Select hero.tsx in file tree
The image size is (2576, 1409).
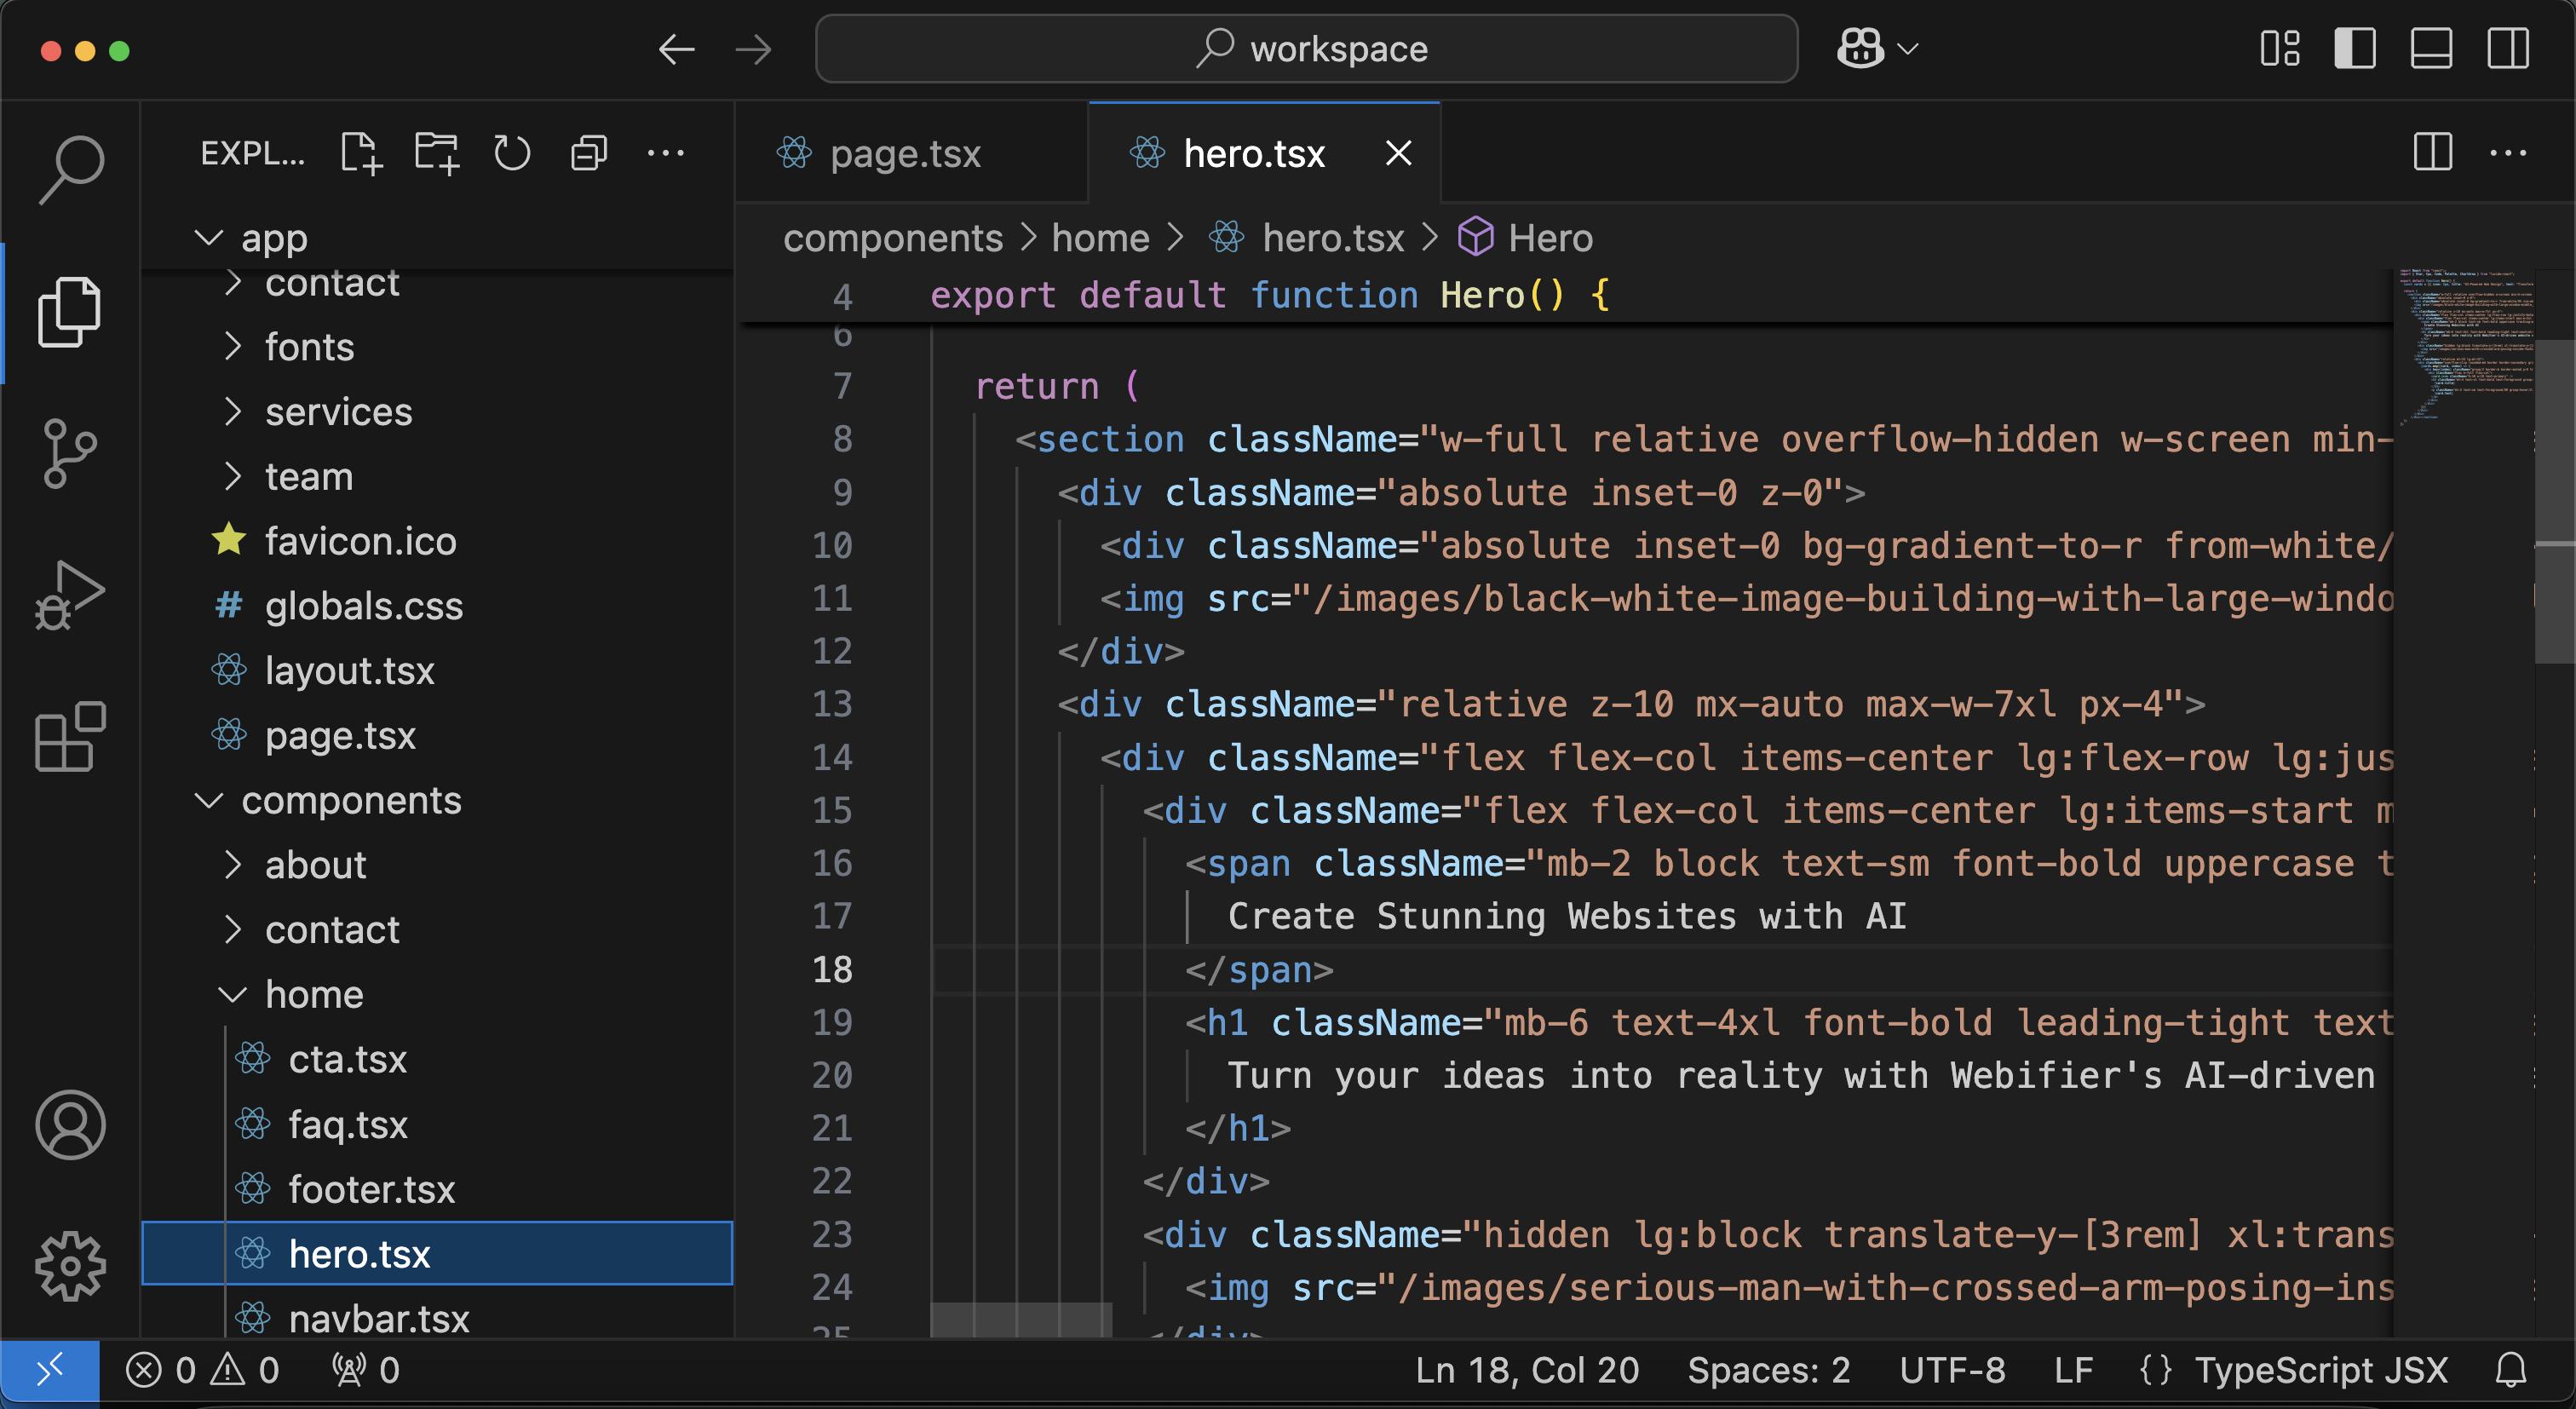tap(437, 1253)
